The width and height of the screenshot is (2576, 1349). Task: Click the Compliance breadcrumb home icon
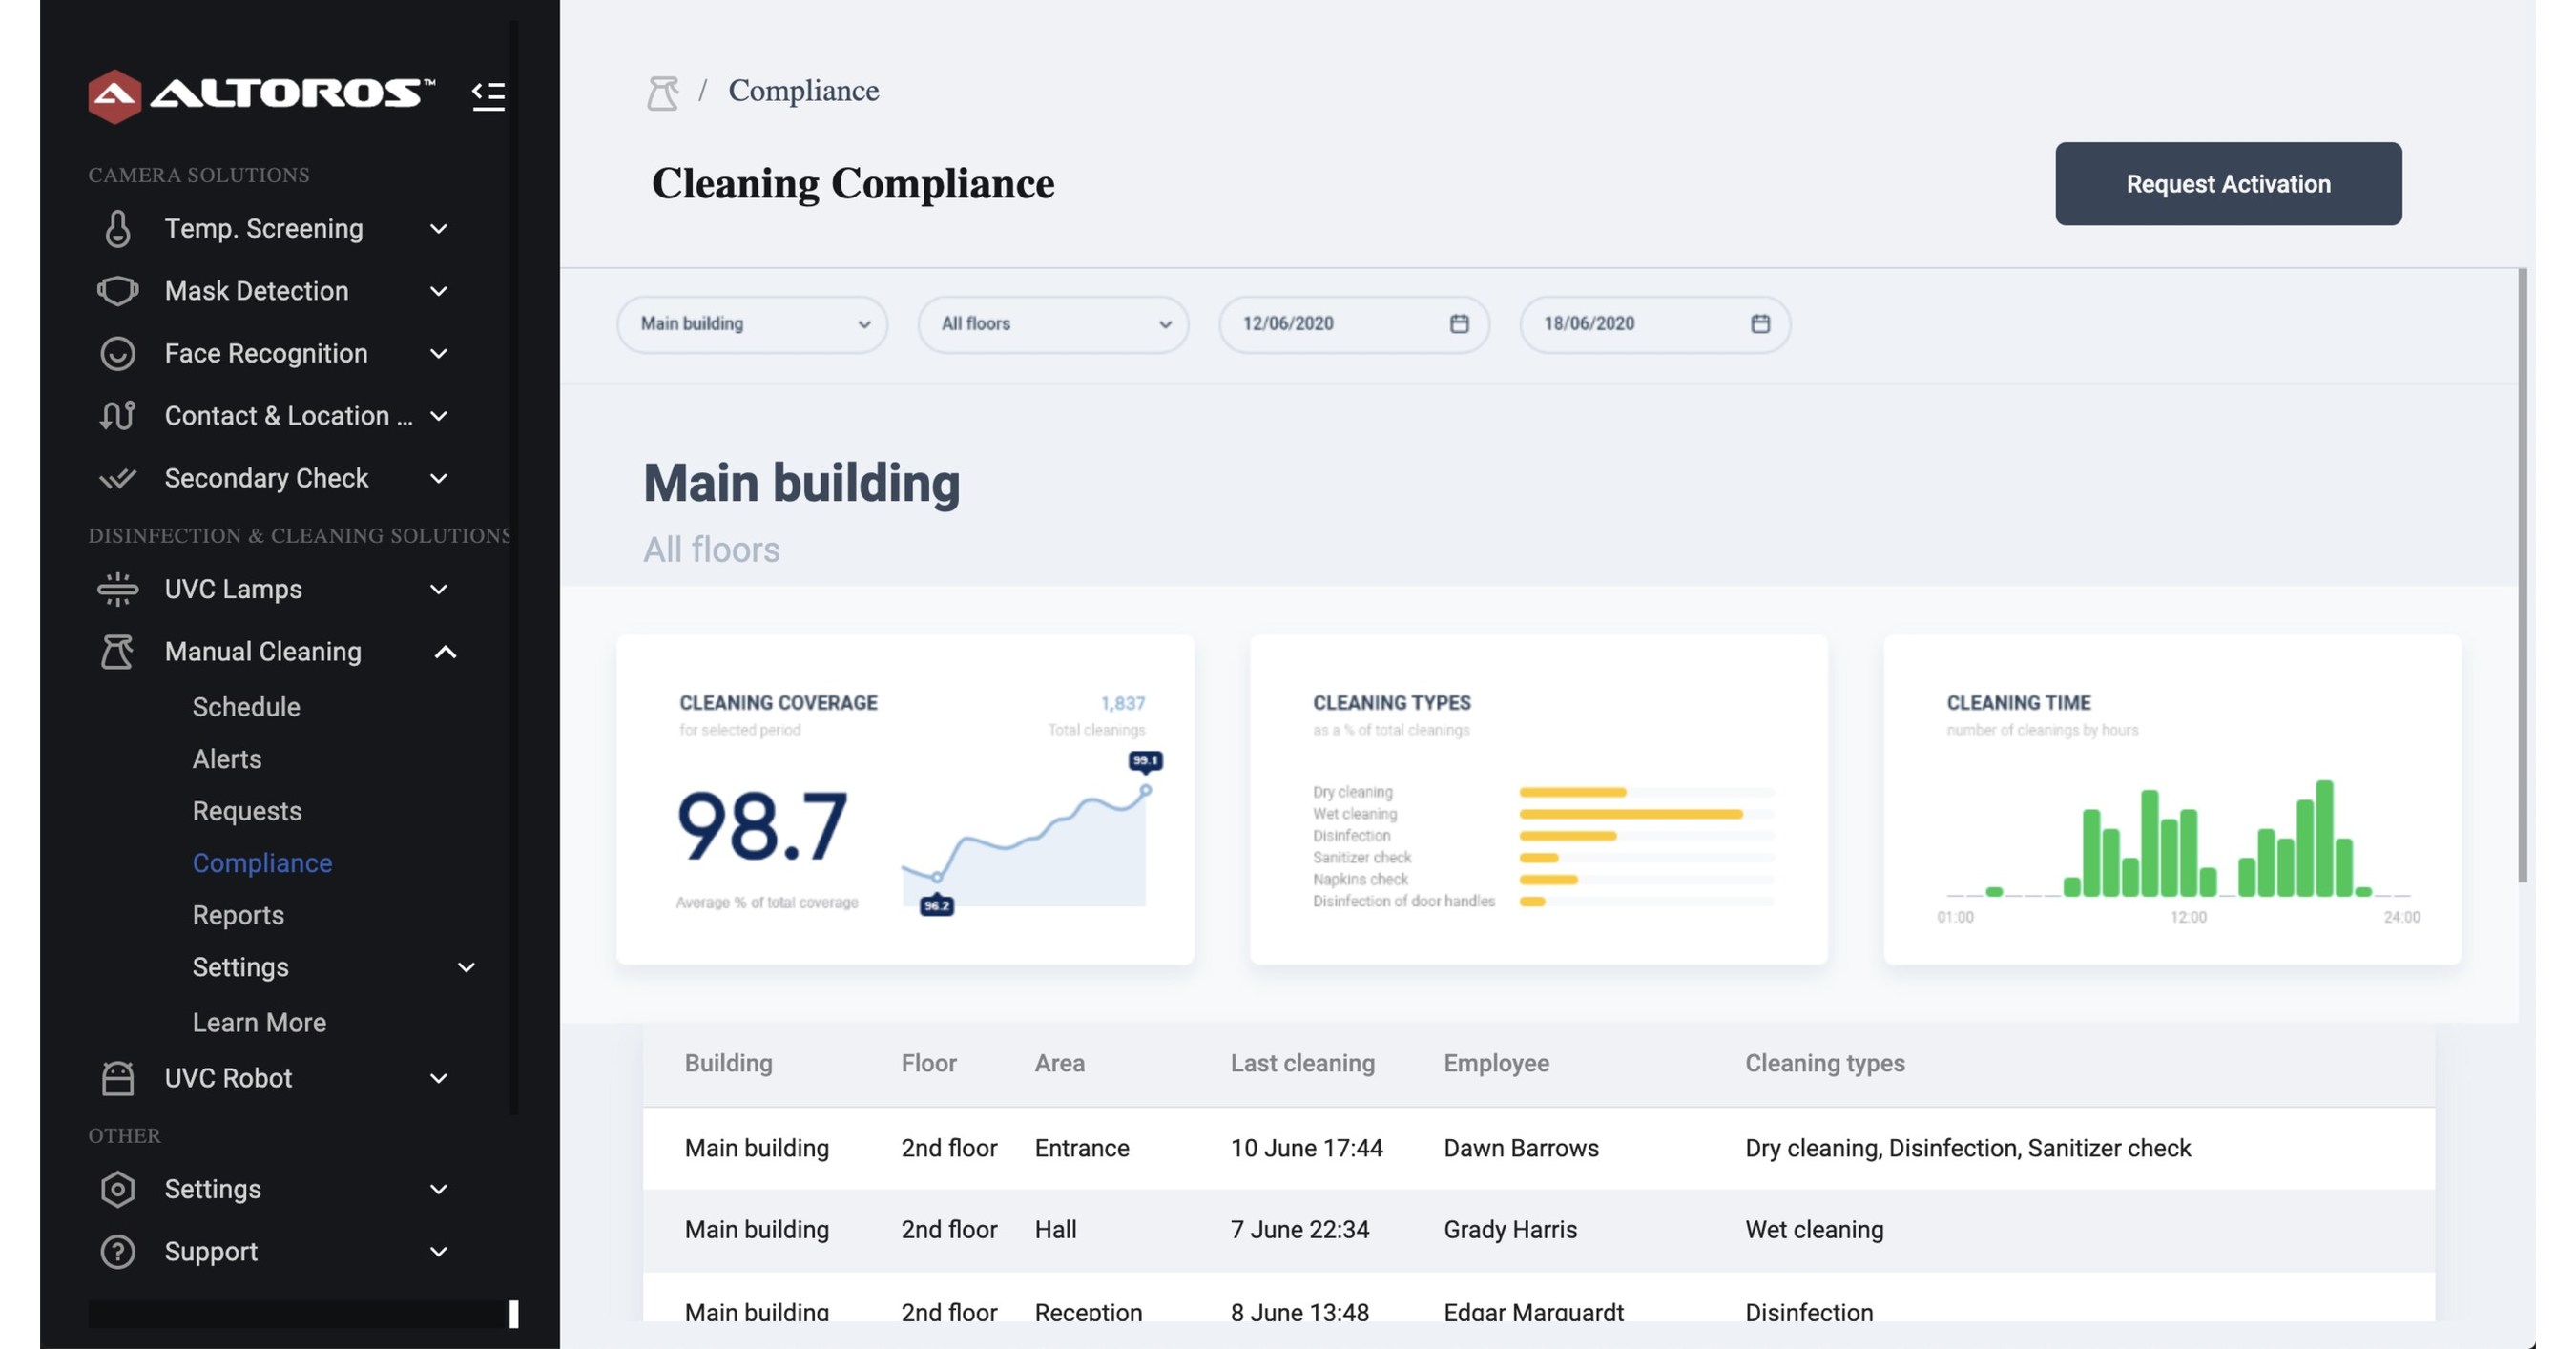[663, 91]
